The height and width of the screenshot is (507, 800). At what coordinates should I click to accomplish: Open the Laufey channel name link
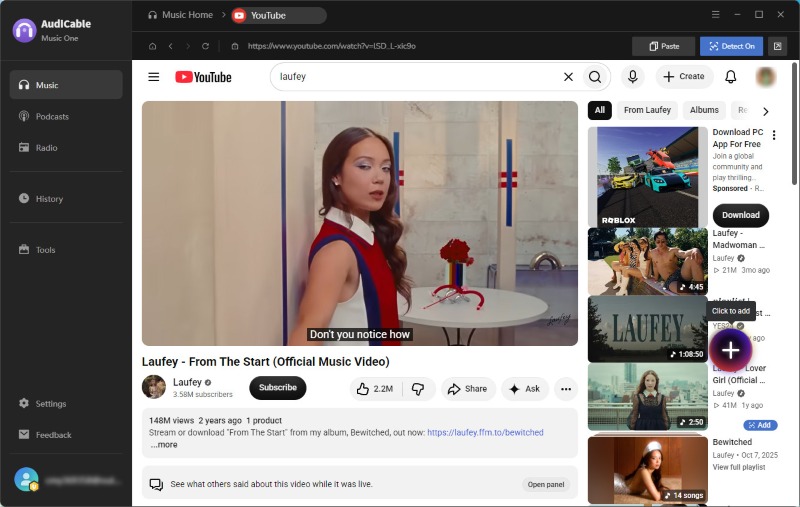187,382
